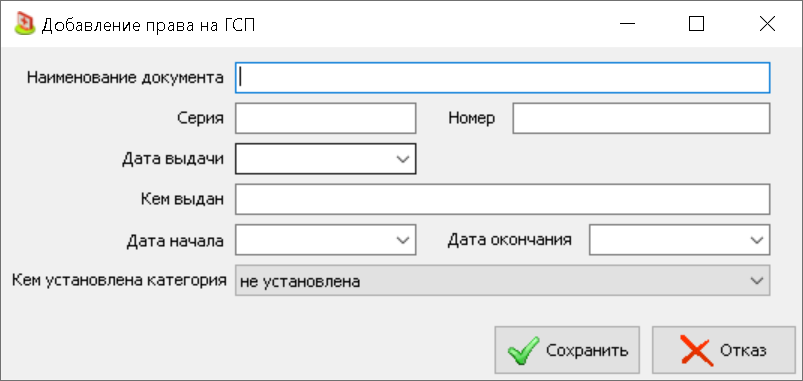Image resolution: width=803 pixels, height=381 pixels.
Task: Activate the Кем выдан text field
Action: [x=502, y=199]
